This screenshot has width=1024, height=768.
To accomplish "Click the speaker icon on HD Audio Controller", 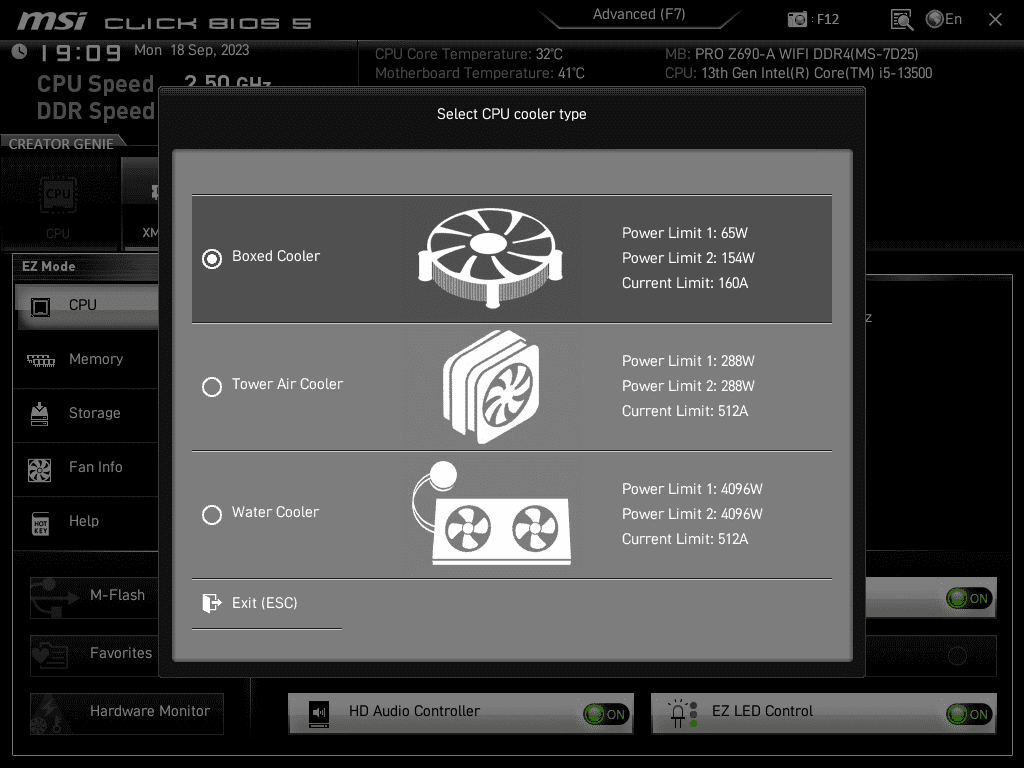I will click(319, 713).
